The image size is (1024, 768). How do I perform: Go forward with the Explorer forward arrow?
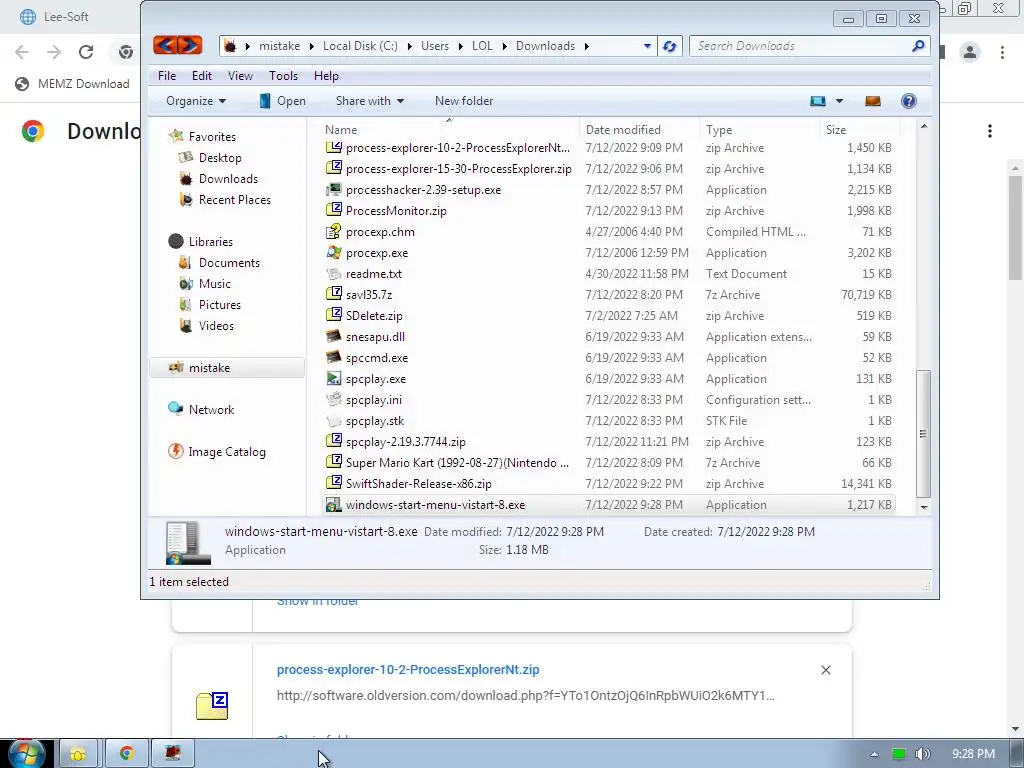190,45
